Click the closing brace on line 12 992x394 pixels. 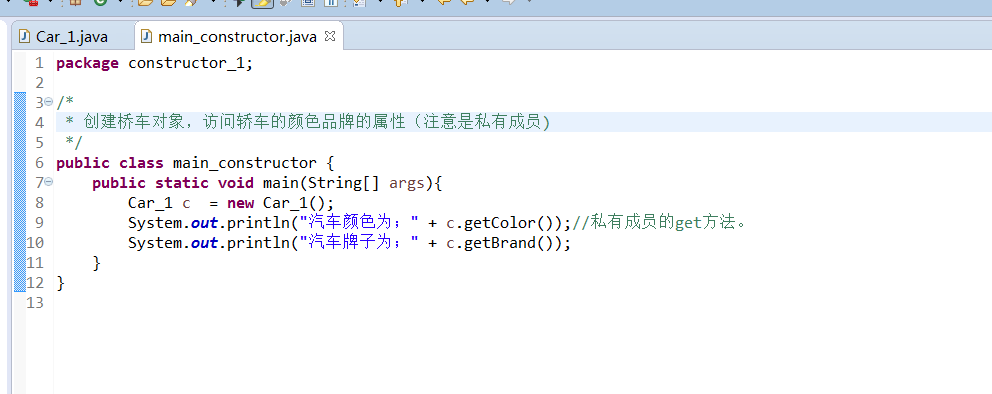click(61, 283)
